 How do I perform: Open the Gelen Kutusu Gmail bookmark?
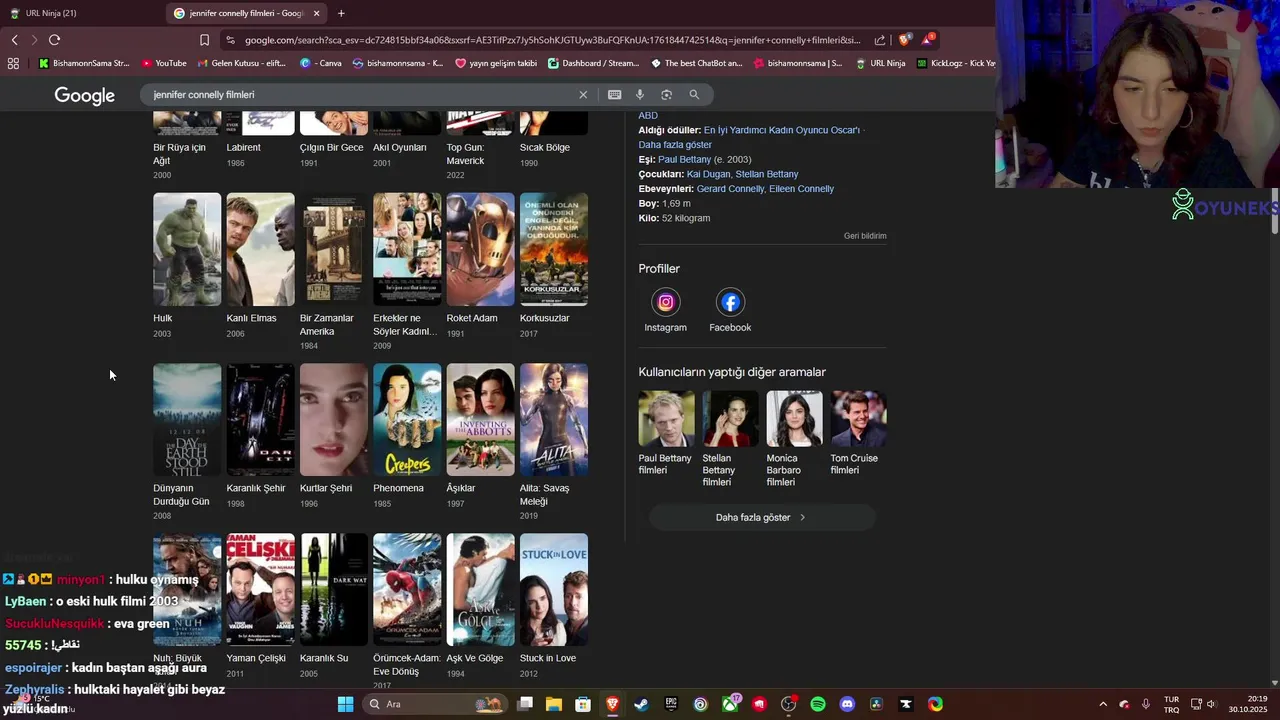[241, 63]
